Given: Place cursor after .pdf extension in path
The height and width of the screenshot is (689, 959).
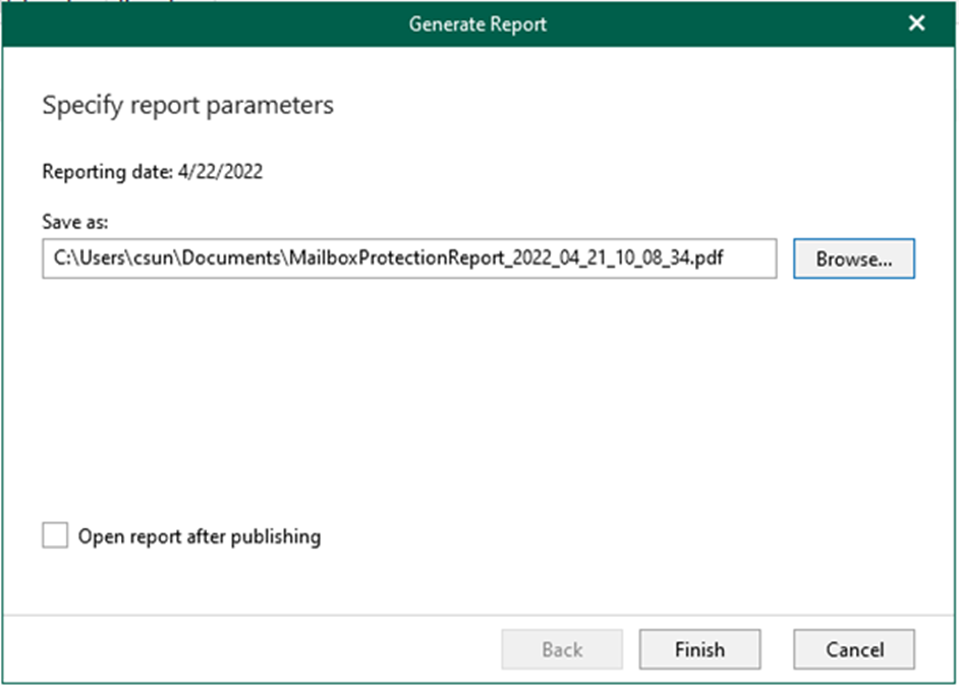Looking at the screenshot, I should tap(725, 258).
